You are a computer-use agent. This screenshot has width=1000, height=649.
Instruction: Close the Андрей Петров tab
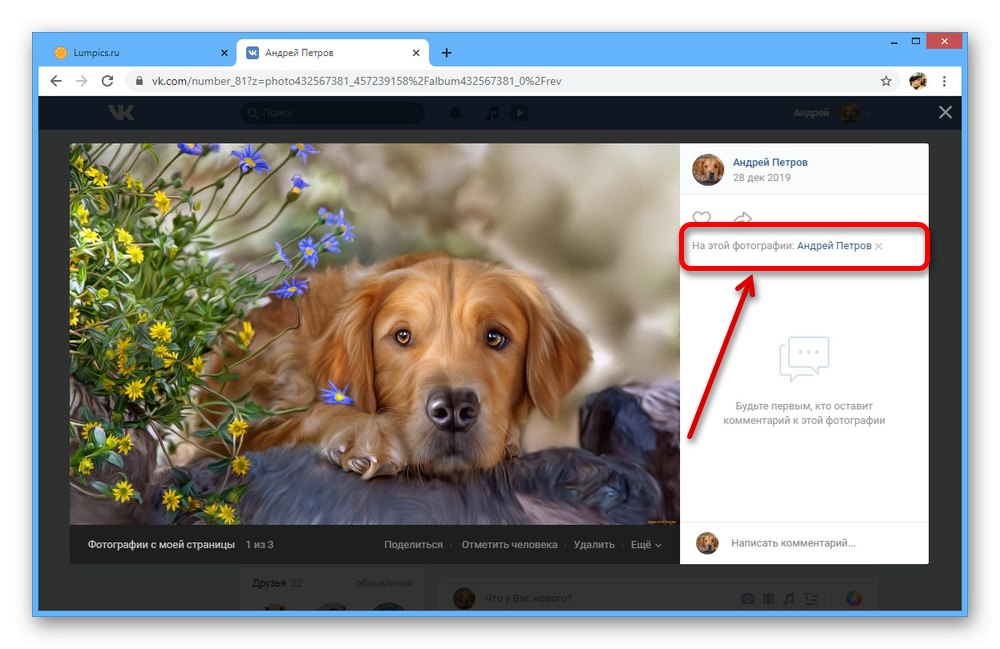click(416, 53)
